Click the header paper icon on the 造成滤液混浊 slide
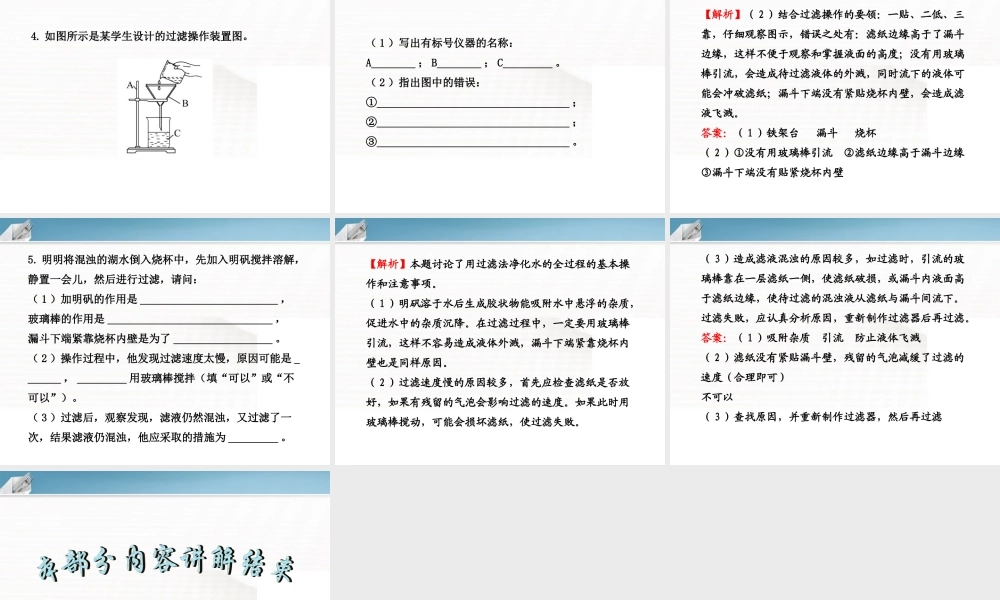Screen dimensions: 1000x600 pyautogui.click(x=686, y=229)
